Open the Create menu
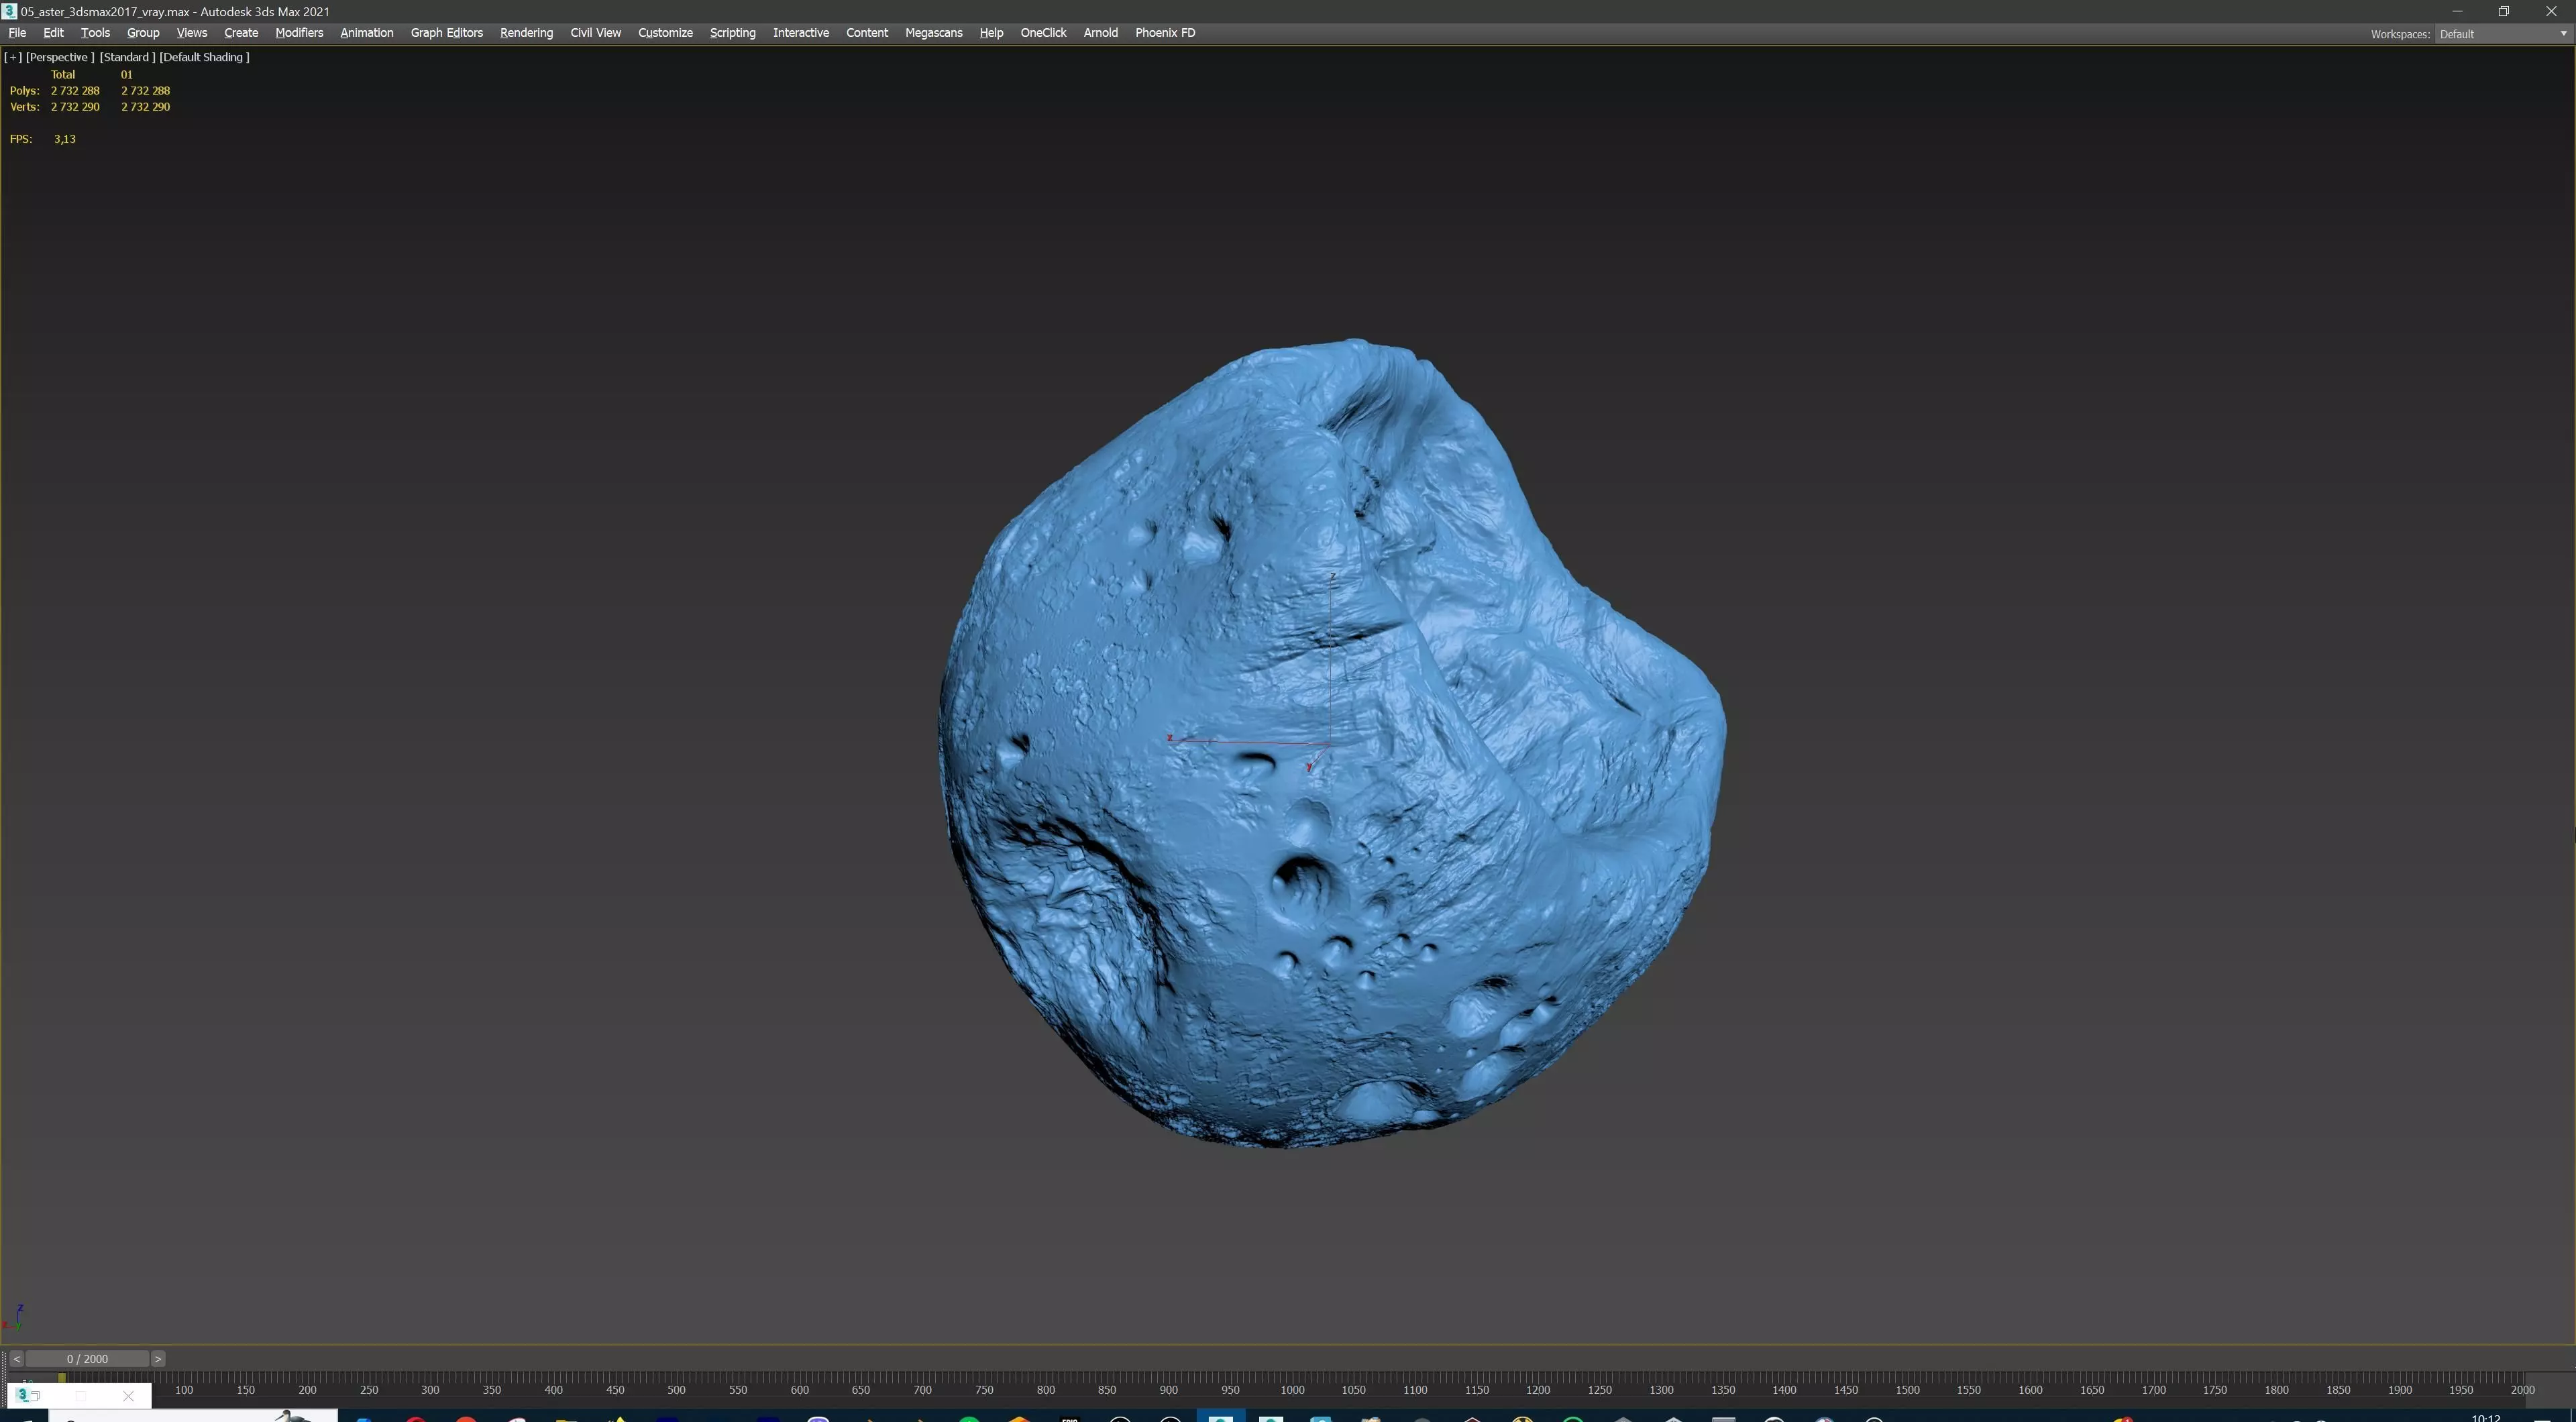The width and height of the screenshot is (2576, 1422). pos(241,33)
